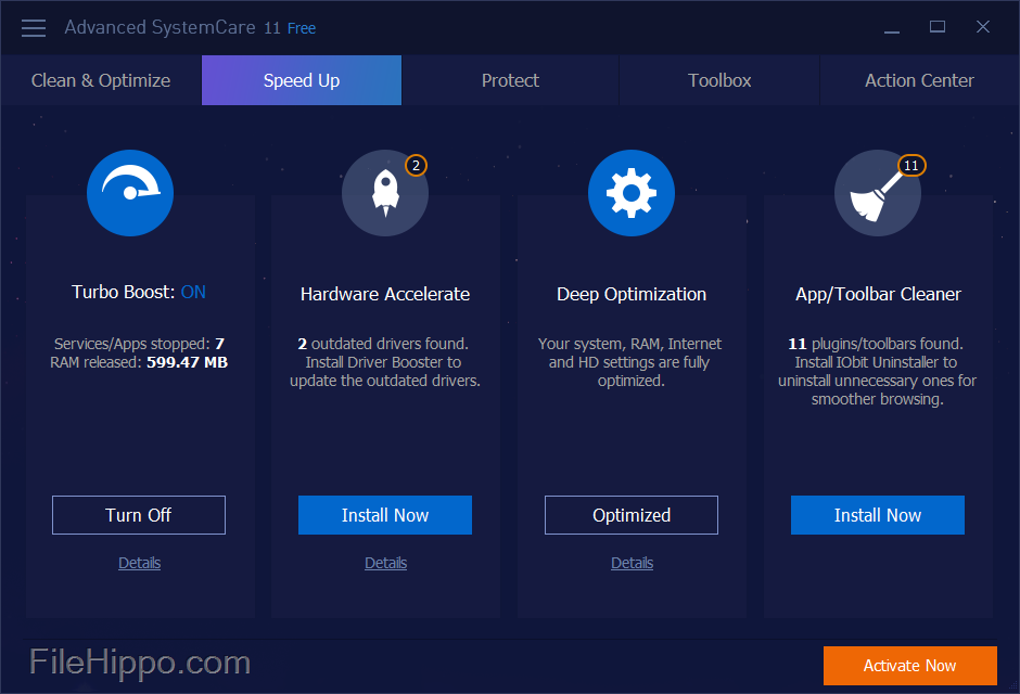
Task: Click the App/Toolbar Cleaner broom icon
Action: (876, 194)
